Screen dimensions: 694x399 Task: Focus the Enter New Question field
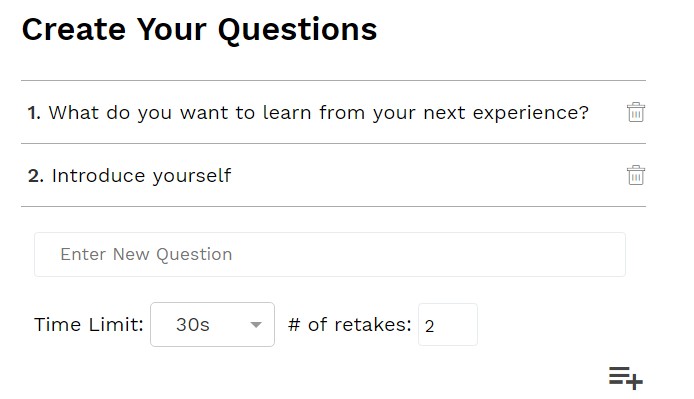pyautogui.click(x=330, y=255)
